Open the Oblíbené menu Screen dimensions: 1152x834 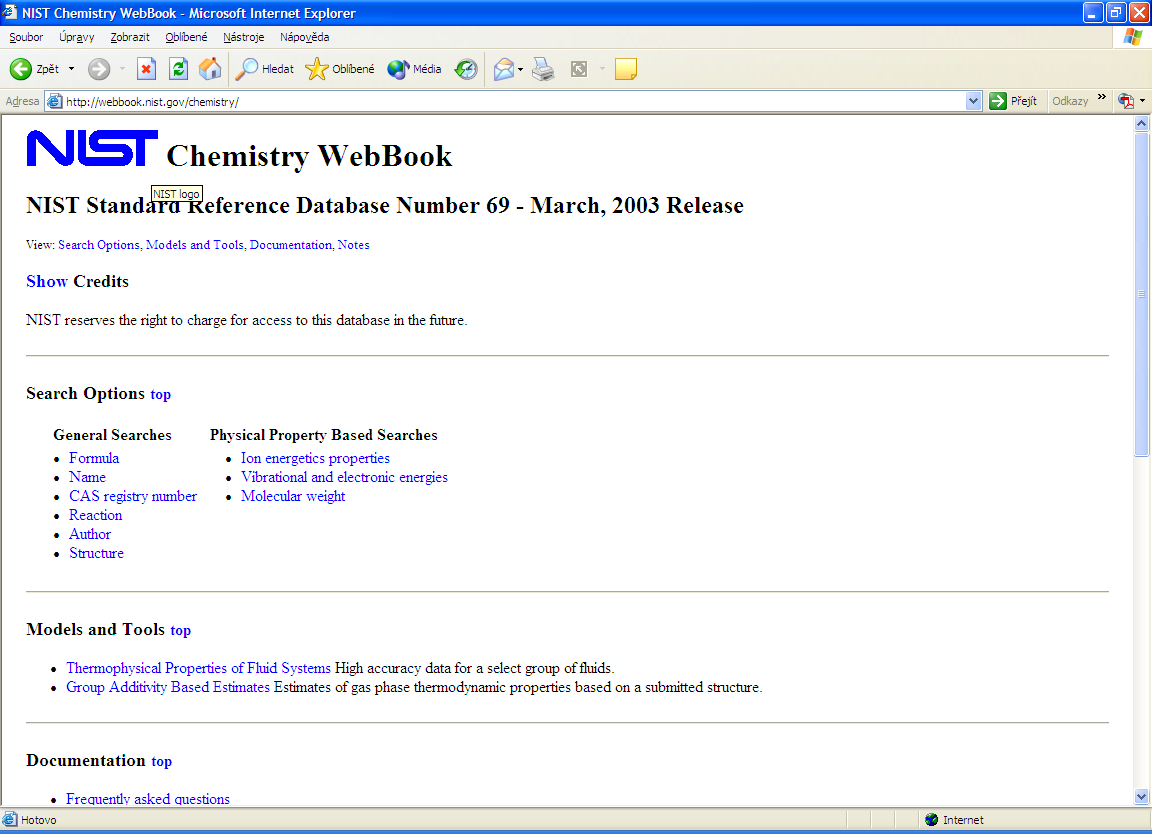click(186, 37)
